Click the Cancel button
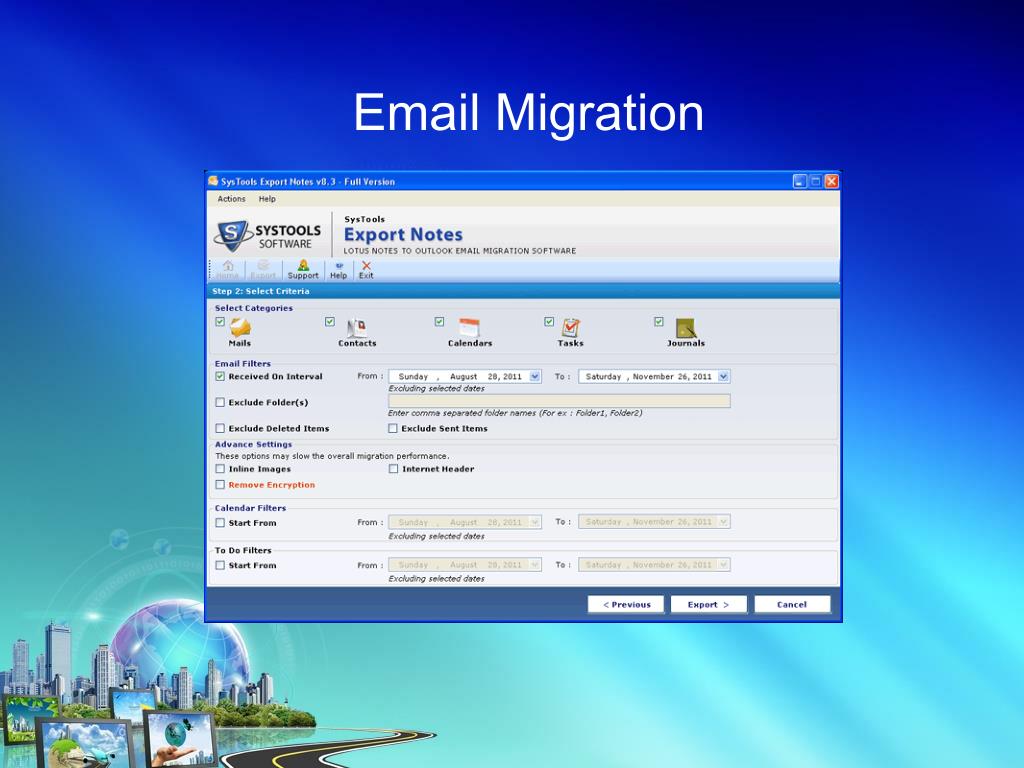The image size is (1024, 768). [792, 604]
